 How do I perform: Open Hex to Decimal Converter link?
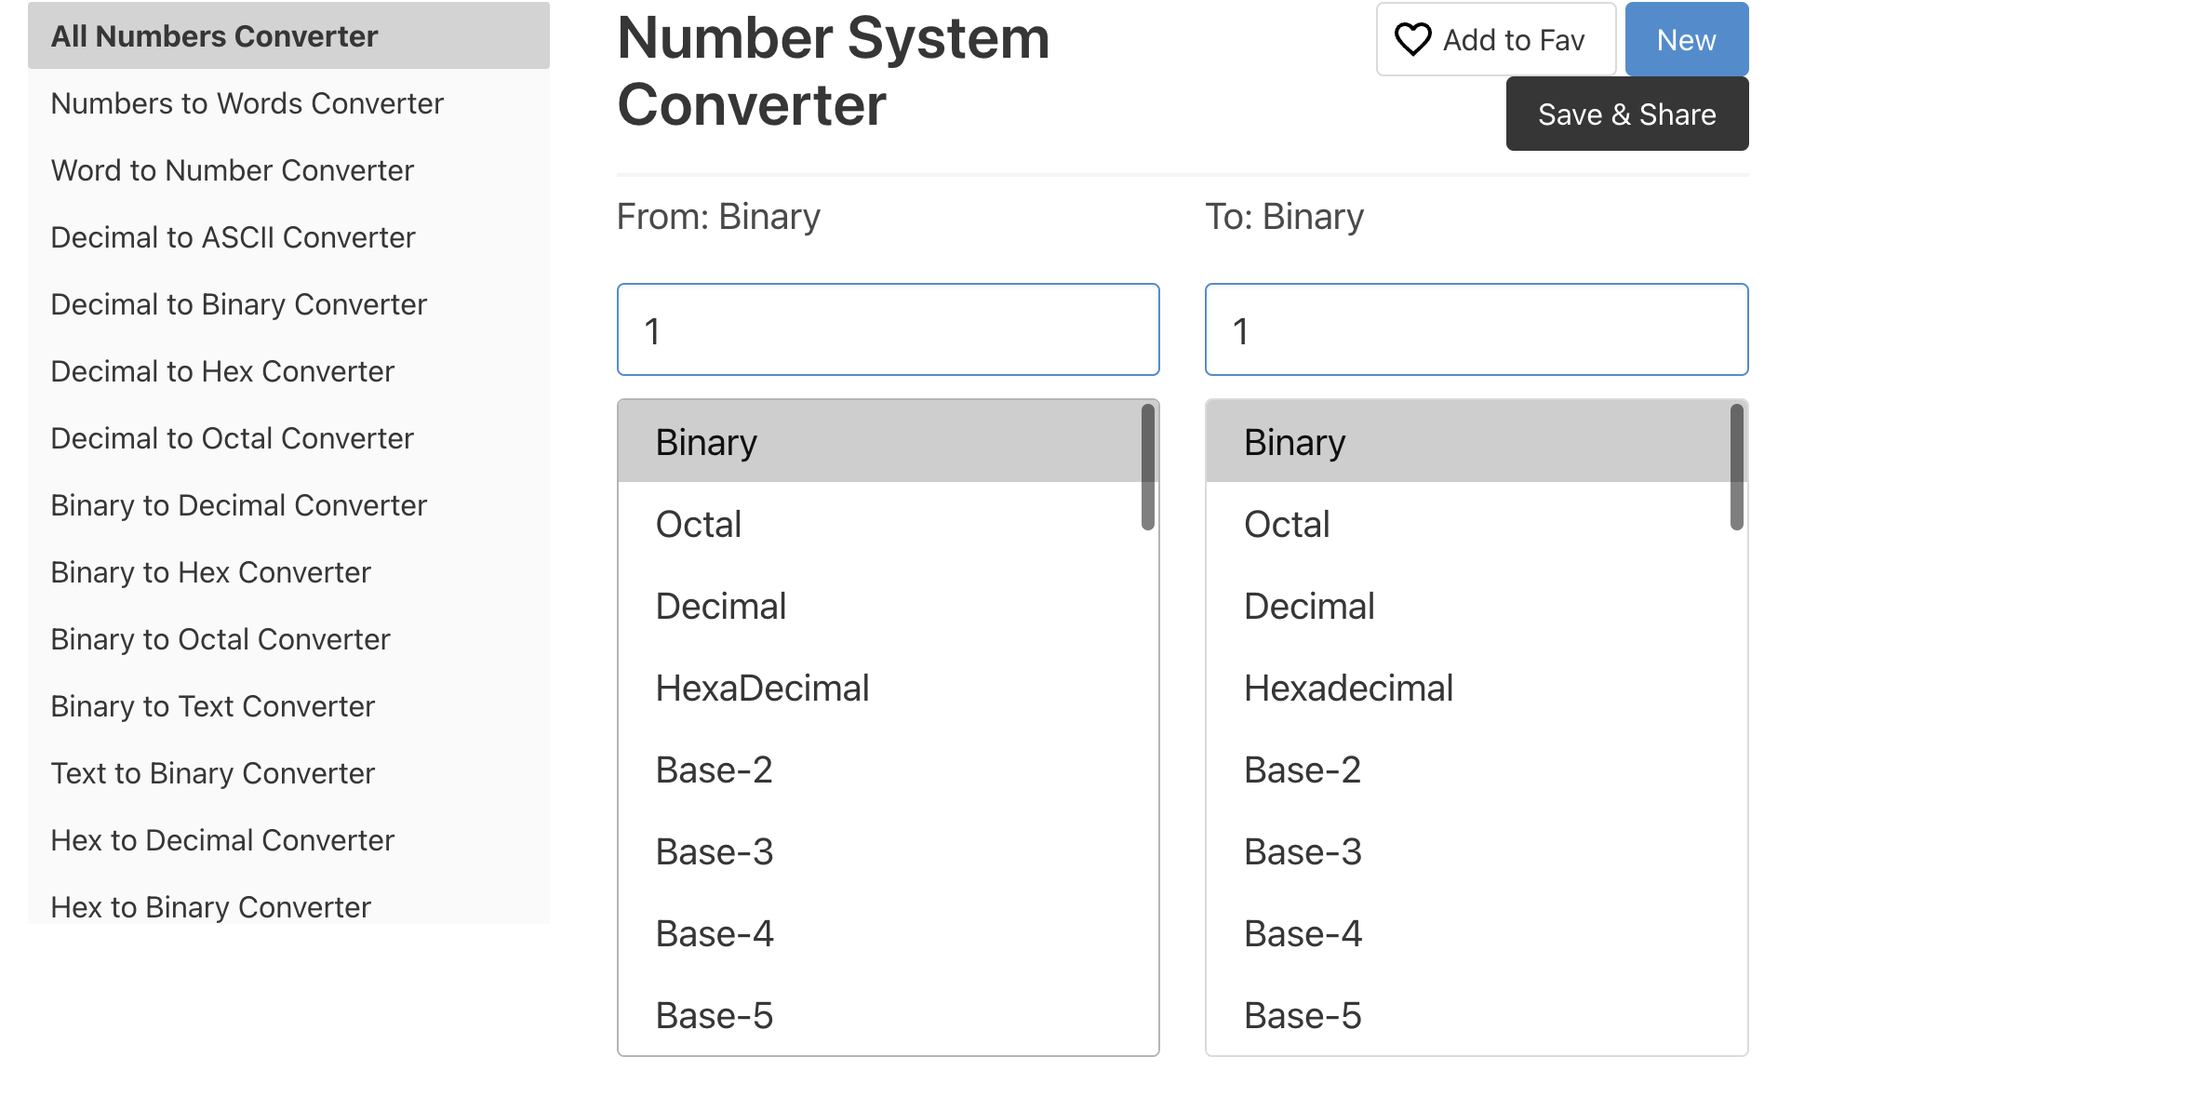[223, 840]
